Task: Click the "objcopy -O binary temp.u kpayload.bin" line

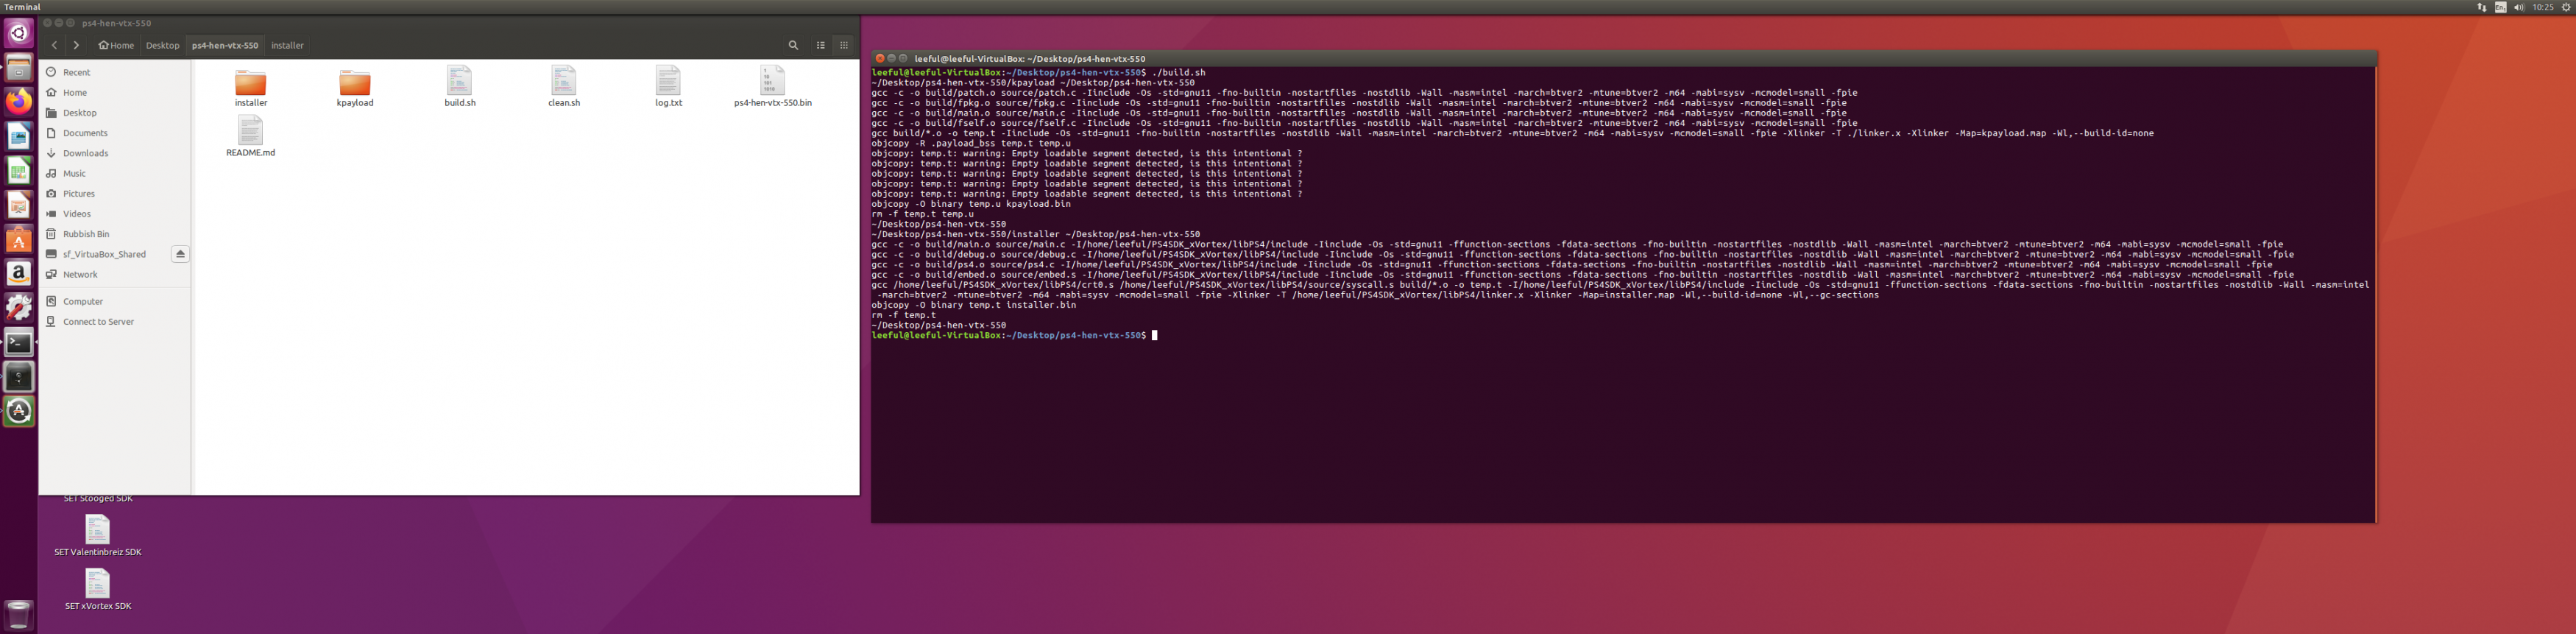Action: point(971,204)
